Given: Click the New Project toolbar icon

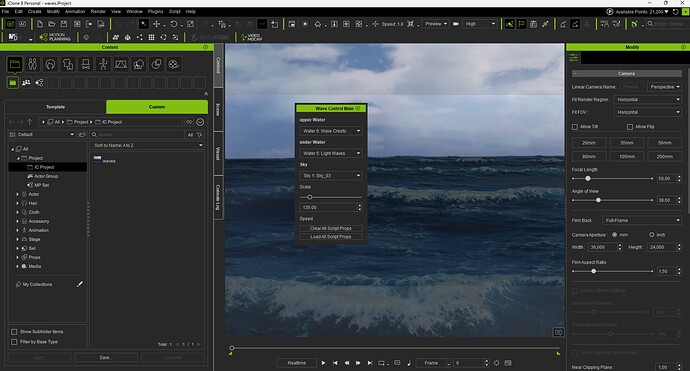Looking at the screenshot, I should tap(40, 24).
